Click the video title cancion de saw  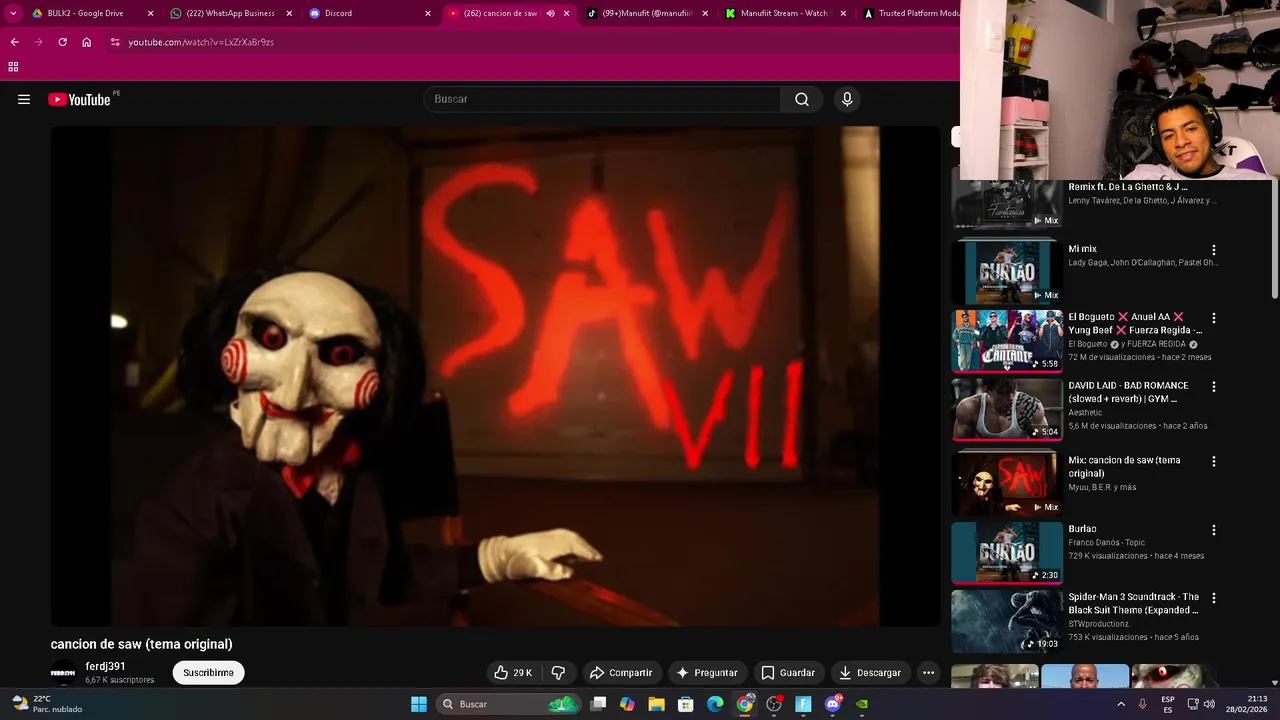(x=141, y=644)
